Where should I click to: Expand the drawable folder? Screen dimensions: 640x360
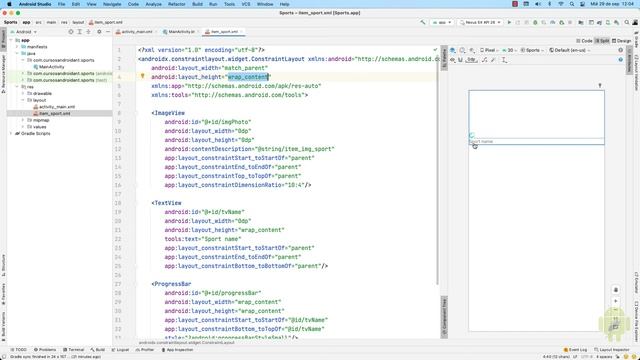tap(23, 93)
